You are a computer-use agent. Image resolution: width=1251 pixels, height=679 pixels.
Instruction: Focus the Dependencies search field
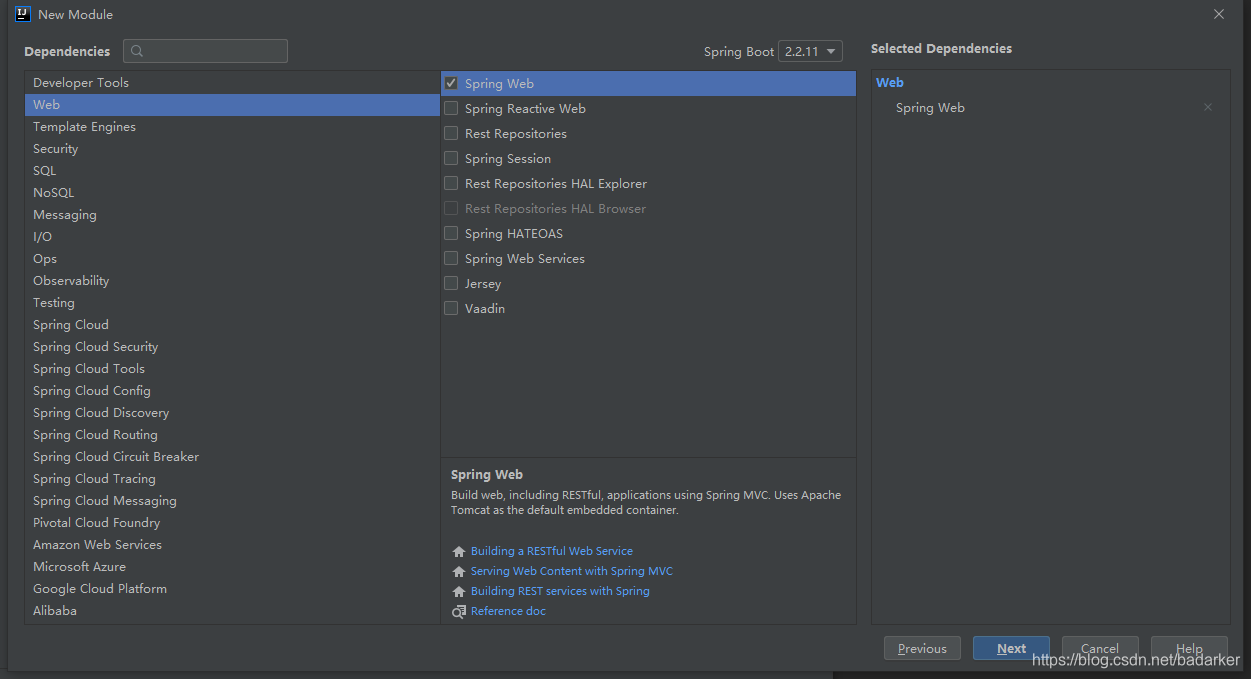205,51
